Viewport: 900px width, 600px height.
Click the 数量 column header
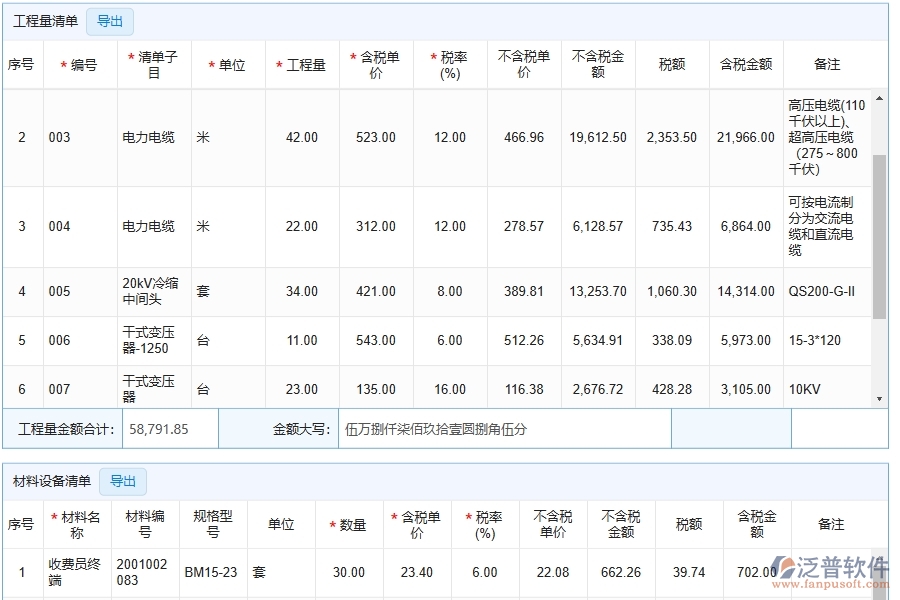tap(349, 525)
